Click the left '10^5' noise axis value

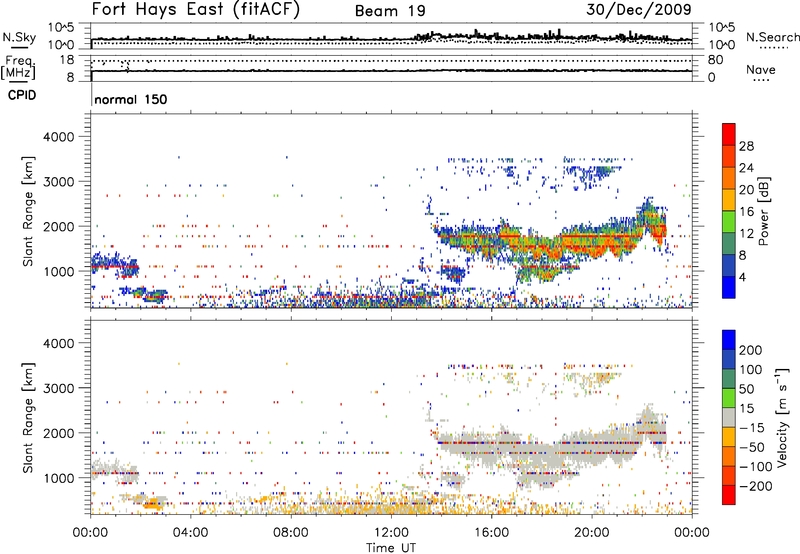61,28
